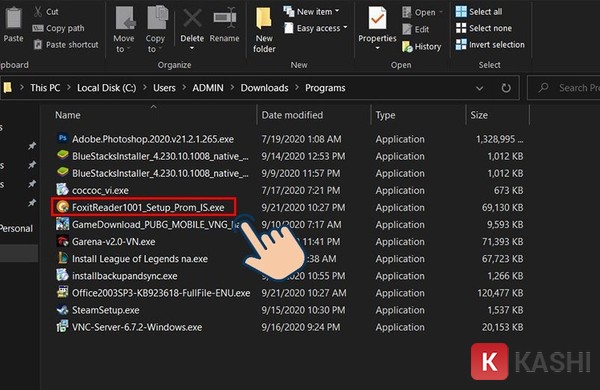Viewport: 600px width, 390px height.
Task: Open the New item dropdown
Action: coord(311,11)
